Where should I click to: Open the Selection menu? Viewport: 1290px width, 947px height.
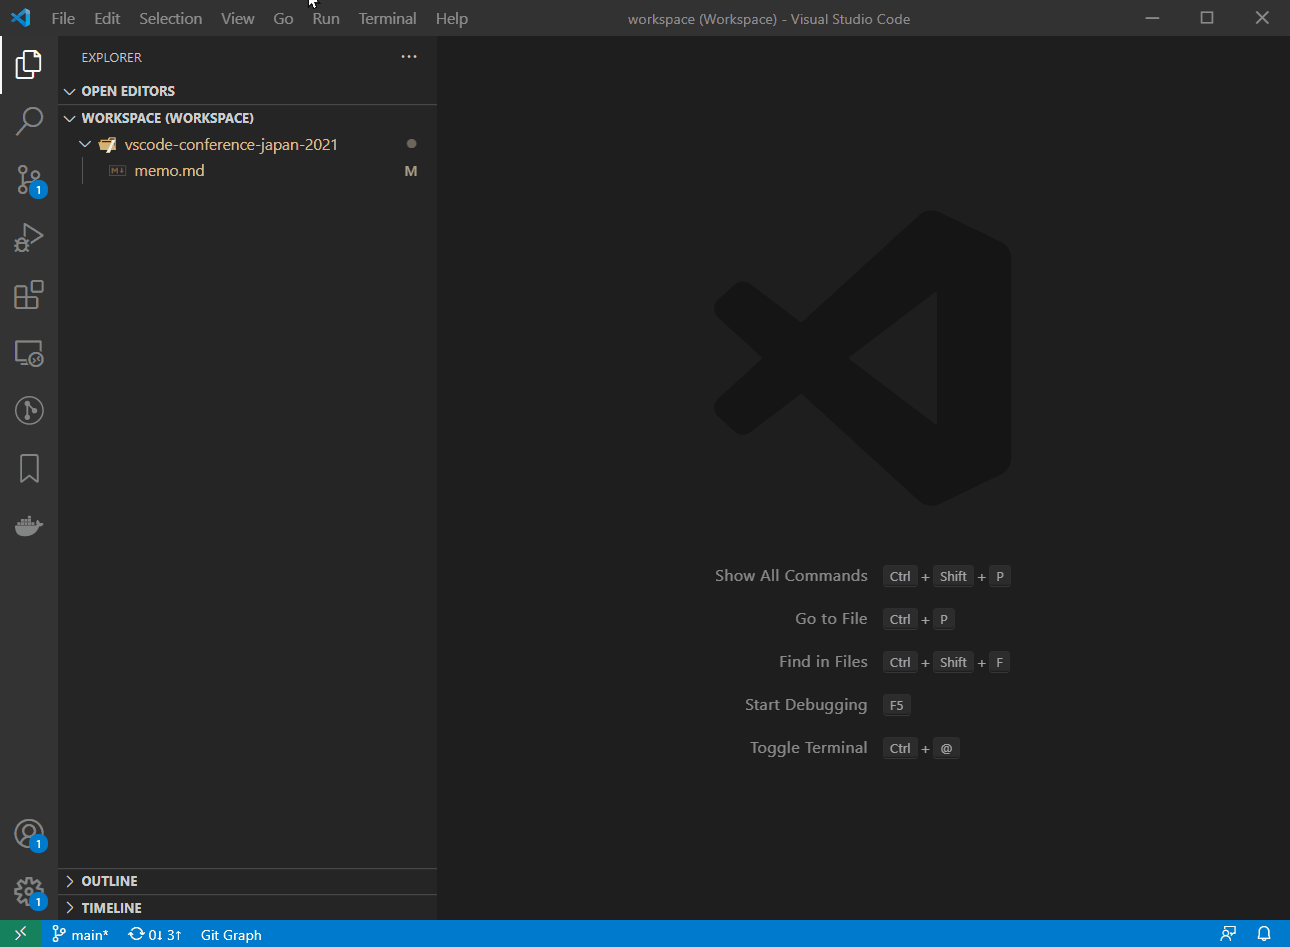pos(171,18)
